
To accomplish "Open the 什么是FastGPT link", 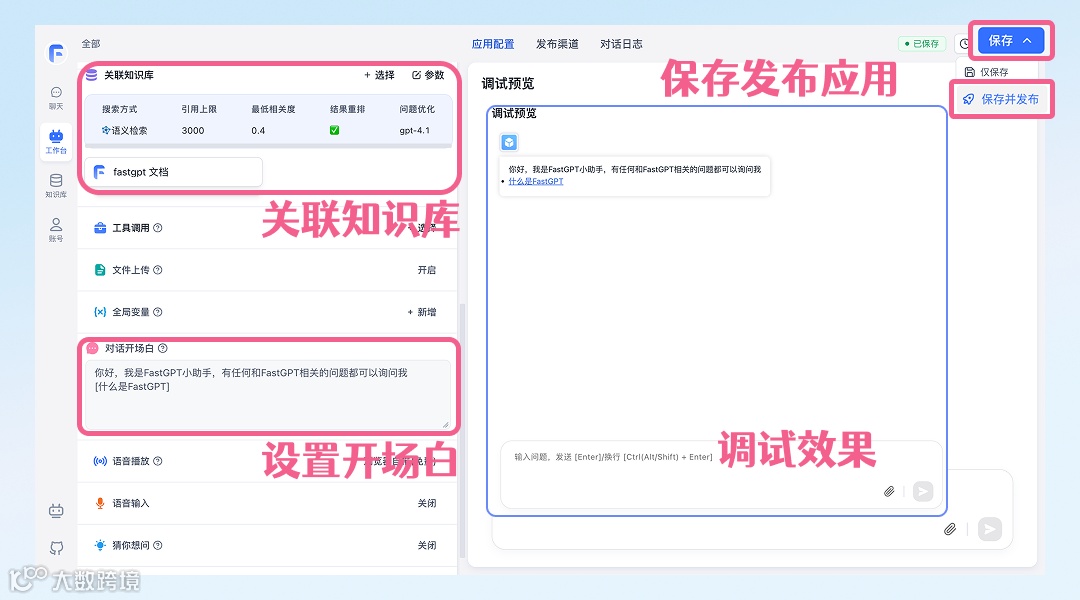I will click(x=536, y=181).
